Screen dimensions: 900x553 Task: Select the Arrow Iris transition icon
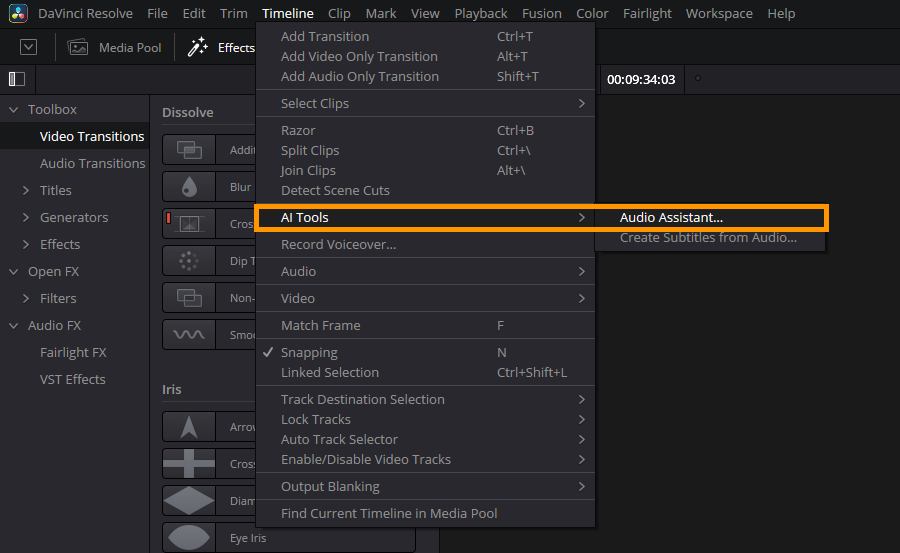point(189,427)
